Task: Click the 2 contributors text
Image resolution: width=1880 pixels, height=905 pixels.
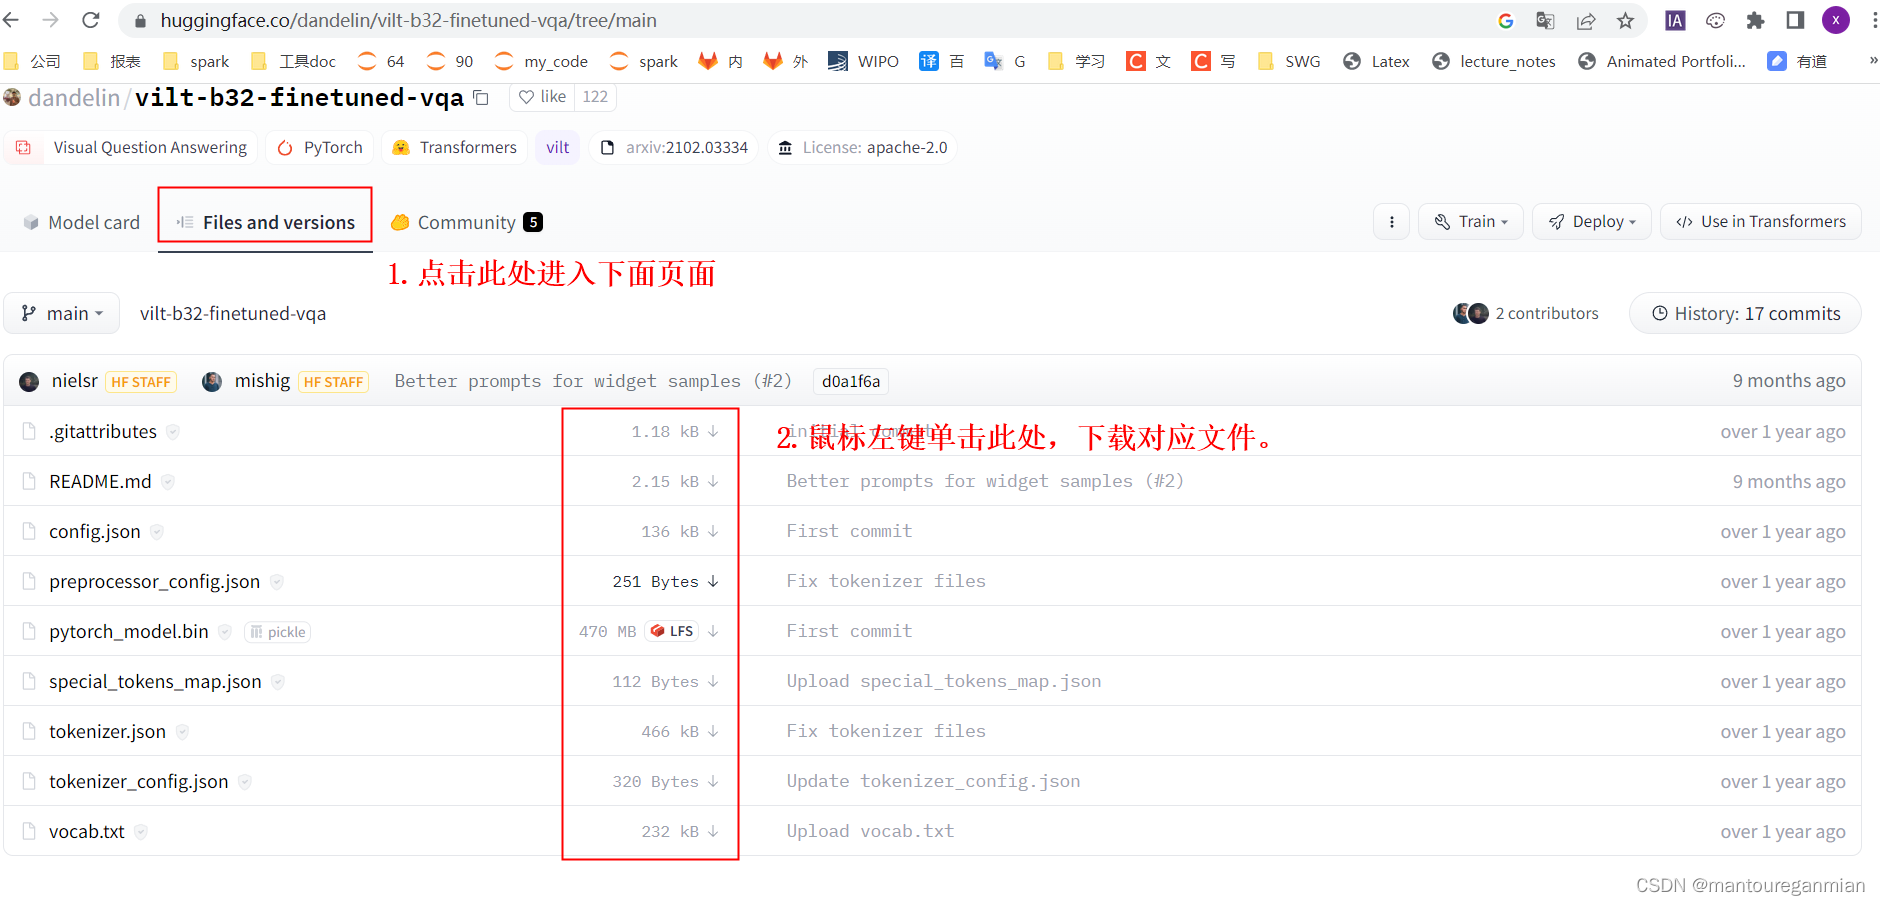Action: [1547, 313]
